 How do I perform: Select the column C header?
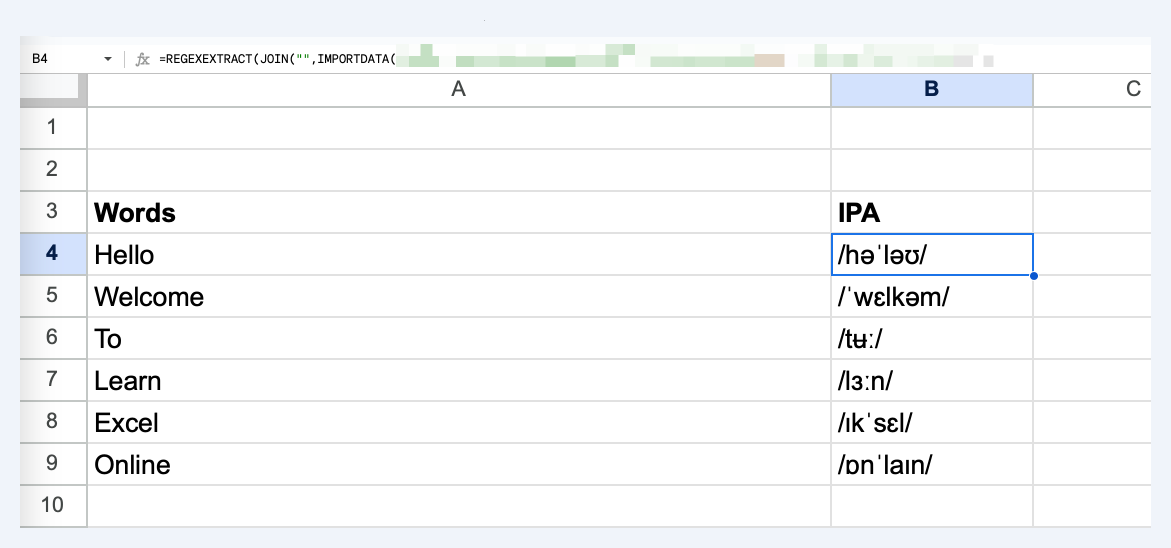1092,90
